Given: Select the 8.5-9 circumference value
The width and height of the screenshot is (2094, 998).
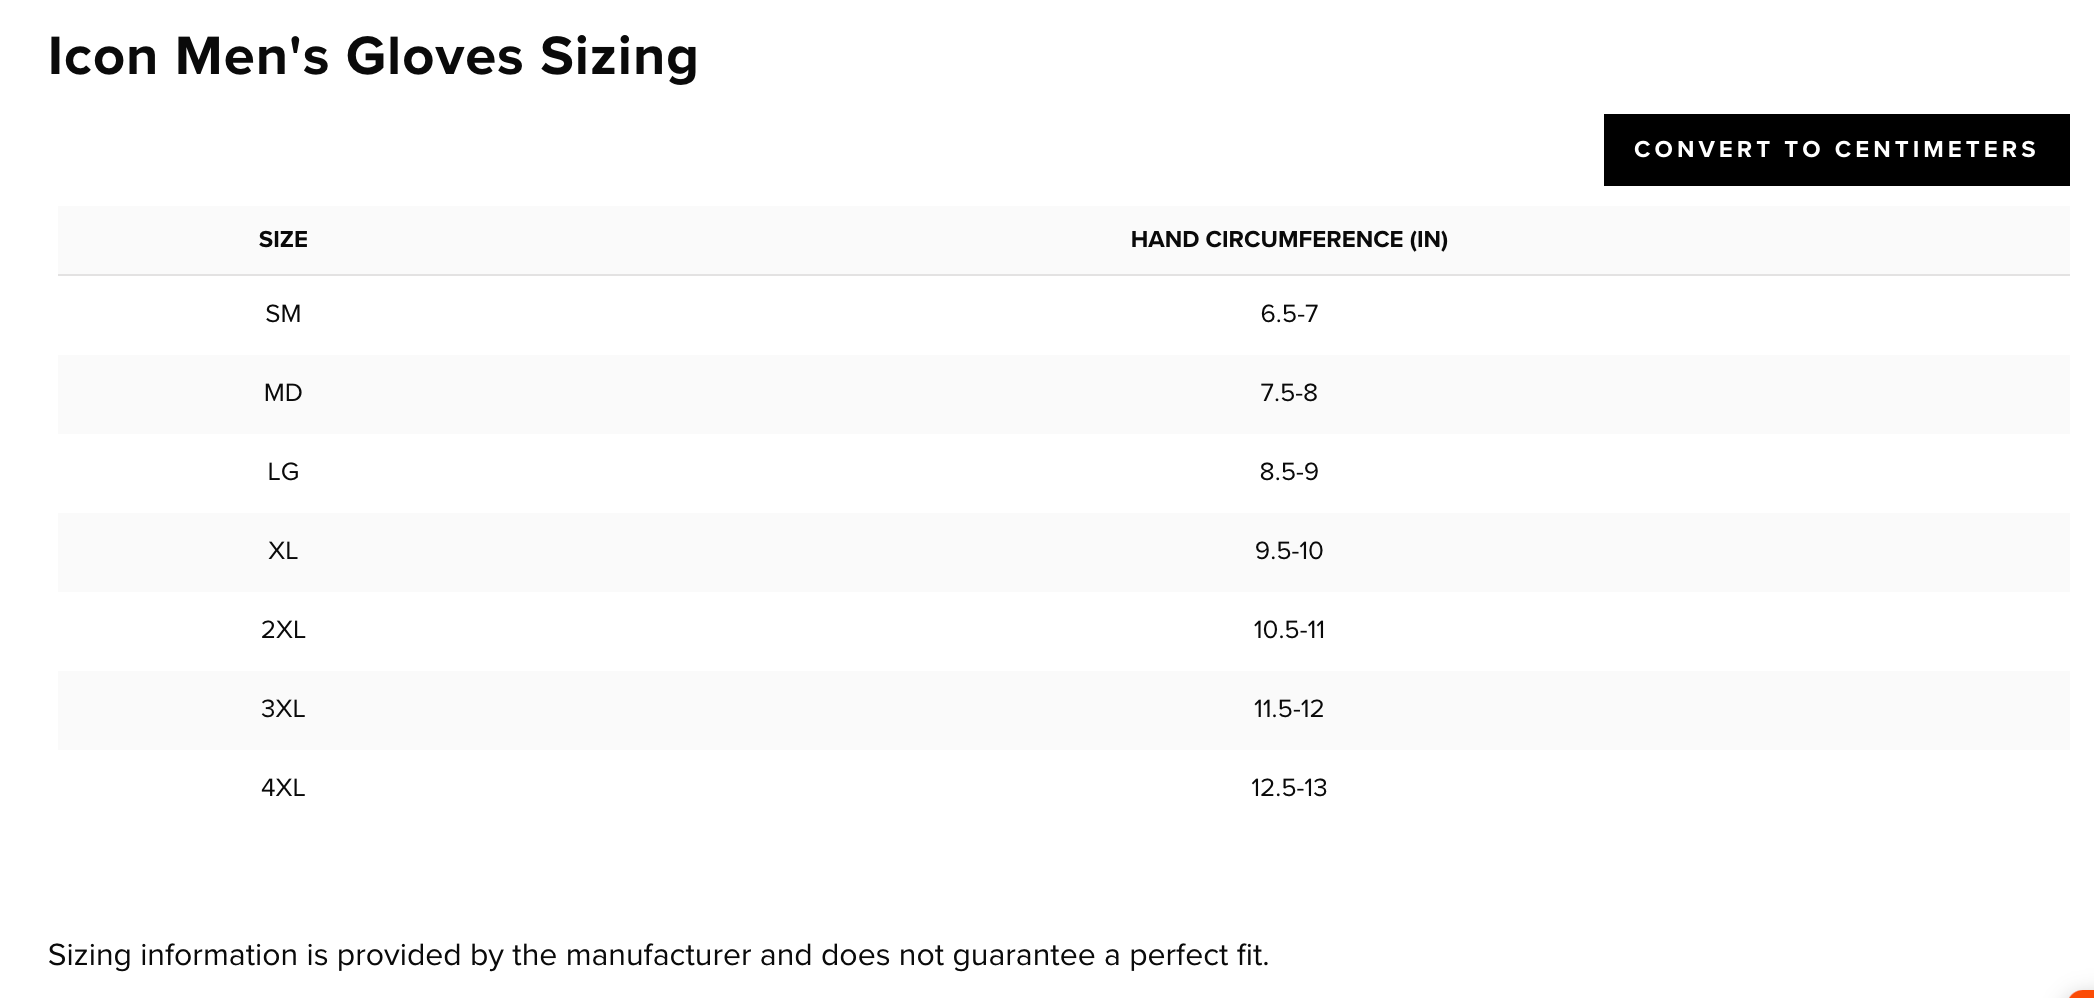Looking at the screenshot, I should [x=1289, y=472].
